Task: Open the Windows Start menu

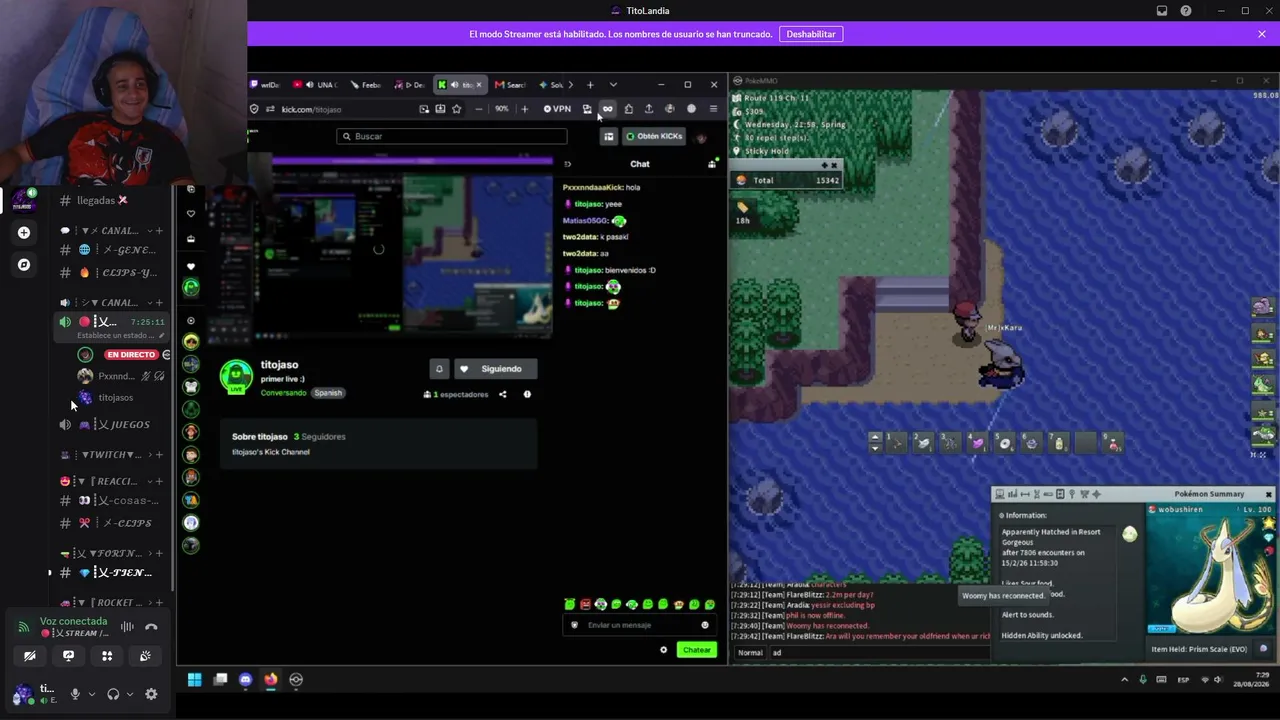Action: 195,680
